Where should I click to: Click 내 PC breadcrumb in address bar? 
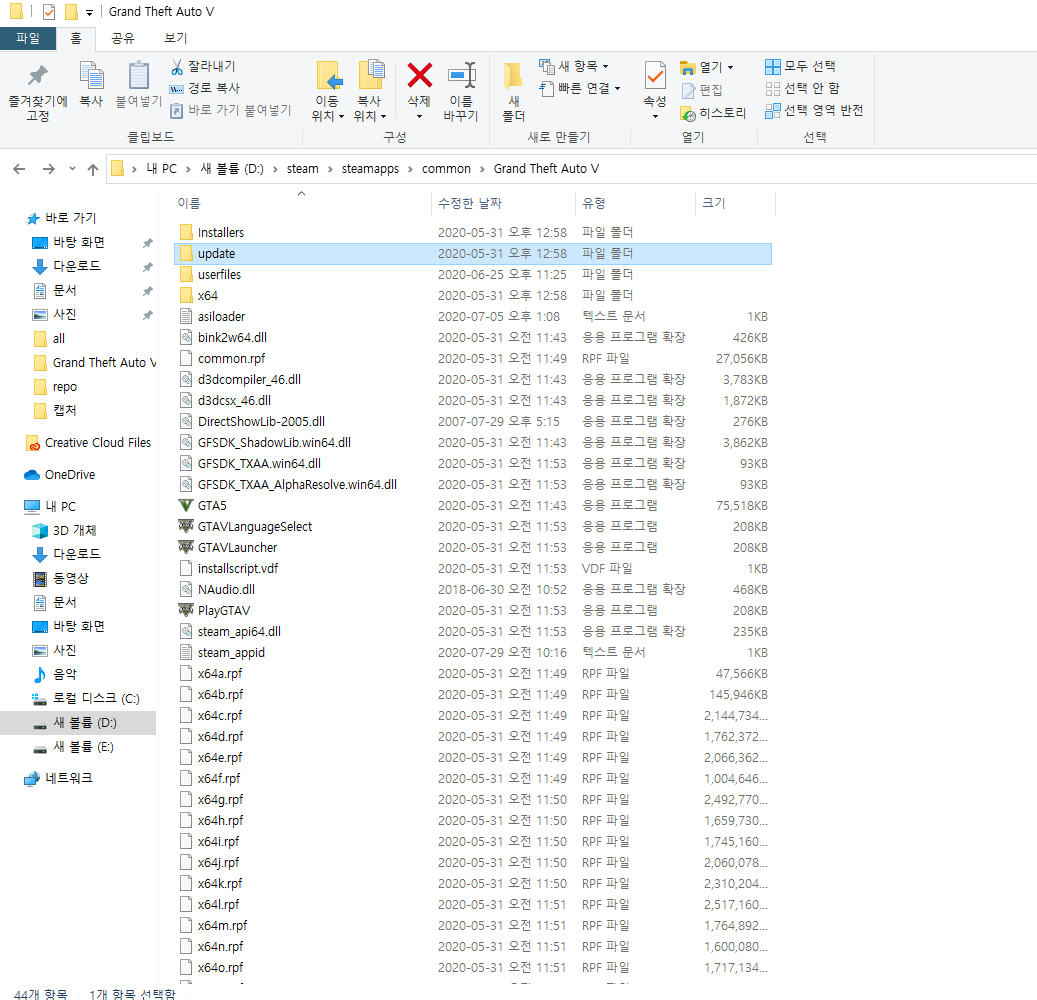[161, 169]
